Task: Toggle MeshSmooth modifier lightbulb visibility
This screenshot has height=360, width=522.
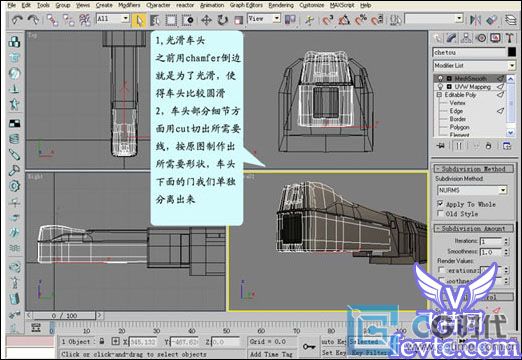Action: [x=440, y=78]
